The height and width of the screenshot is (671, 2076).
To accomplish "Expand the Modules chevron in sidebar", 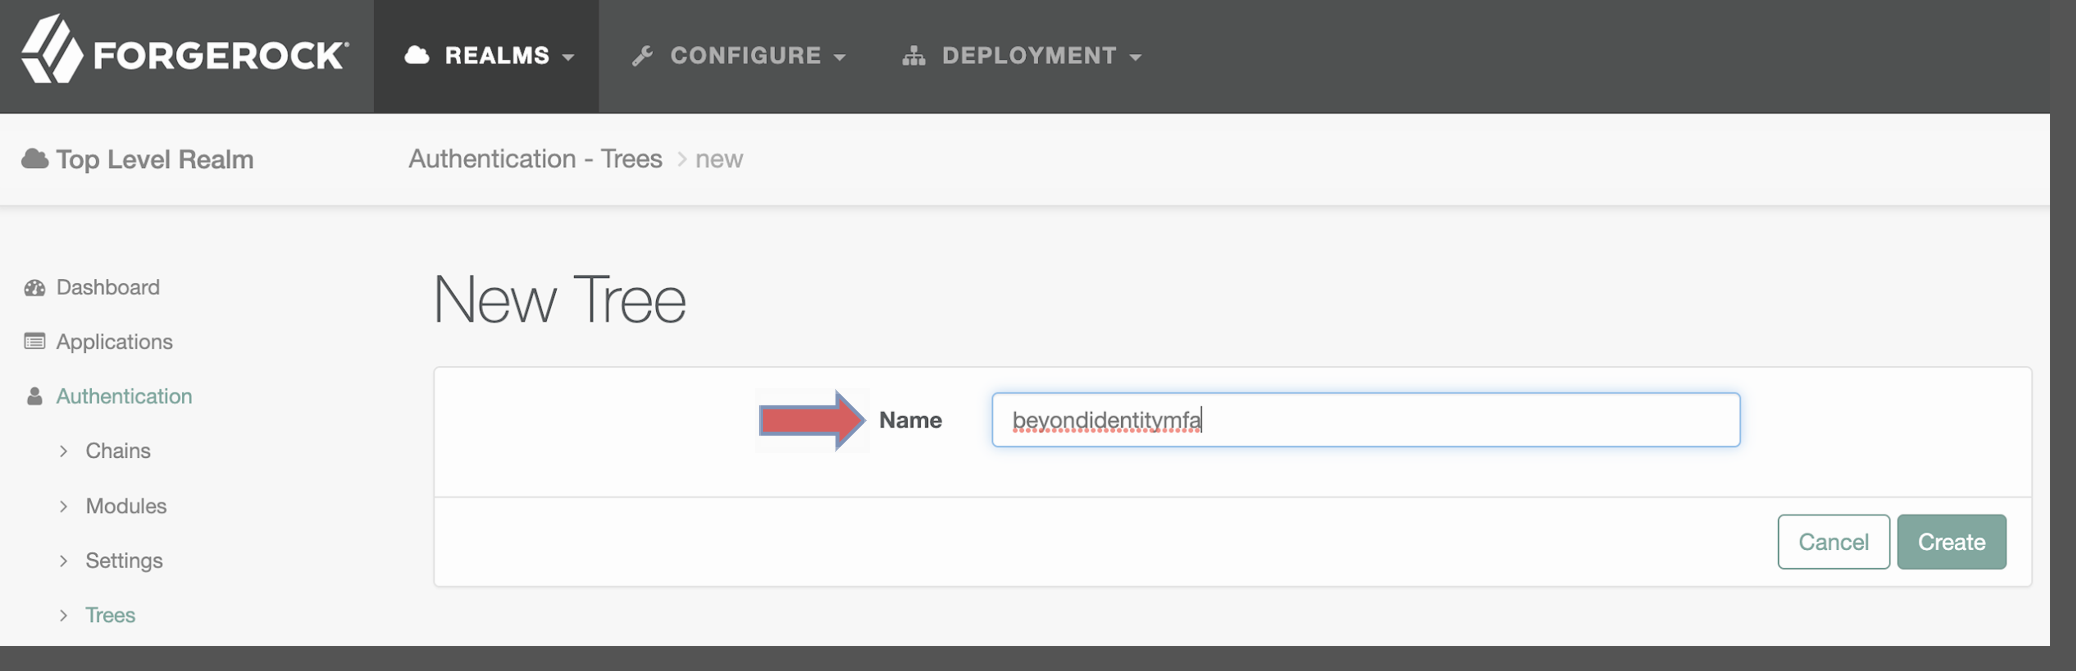I will coord(63,506).
